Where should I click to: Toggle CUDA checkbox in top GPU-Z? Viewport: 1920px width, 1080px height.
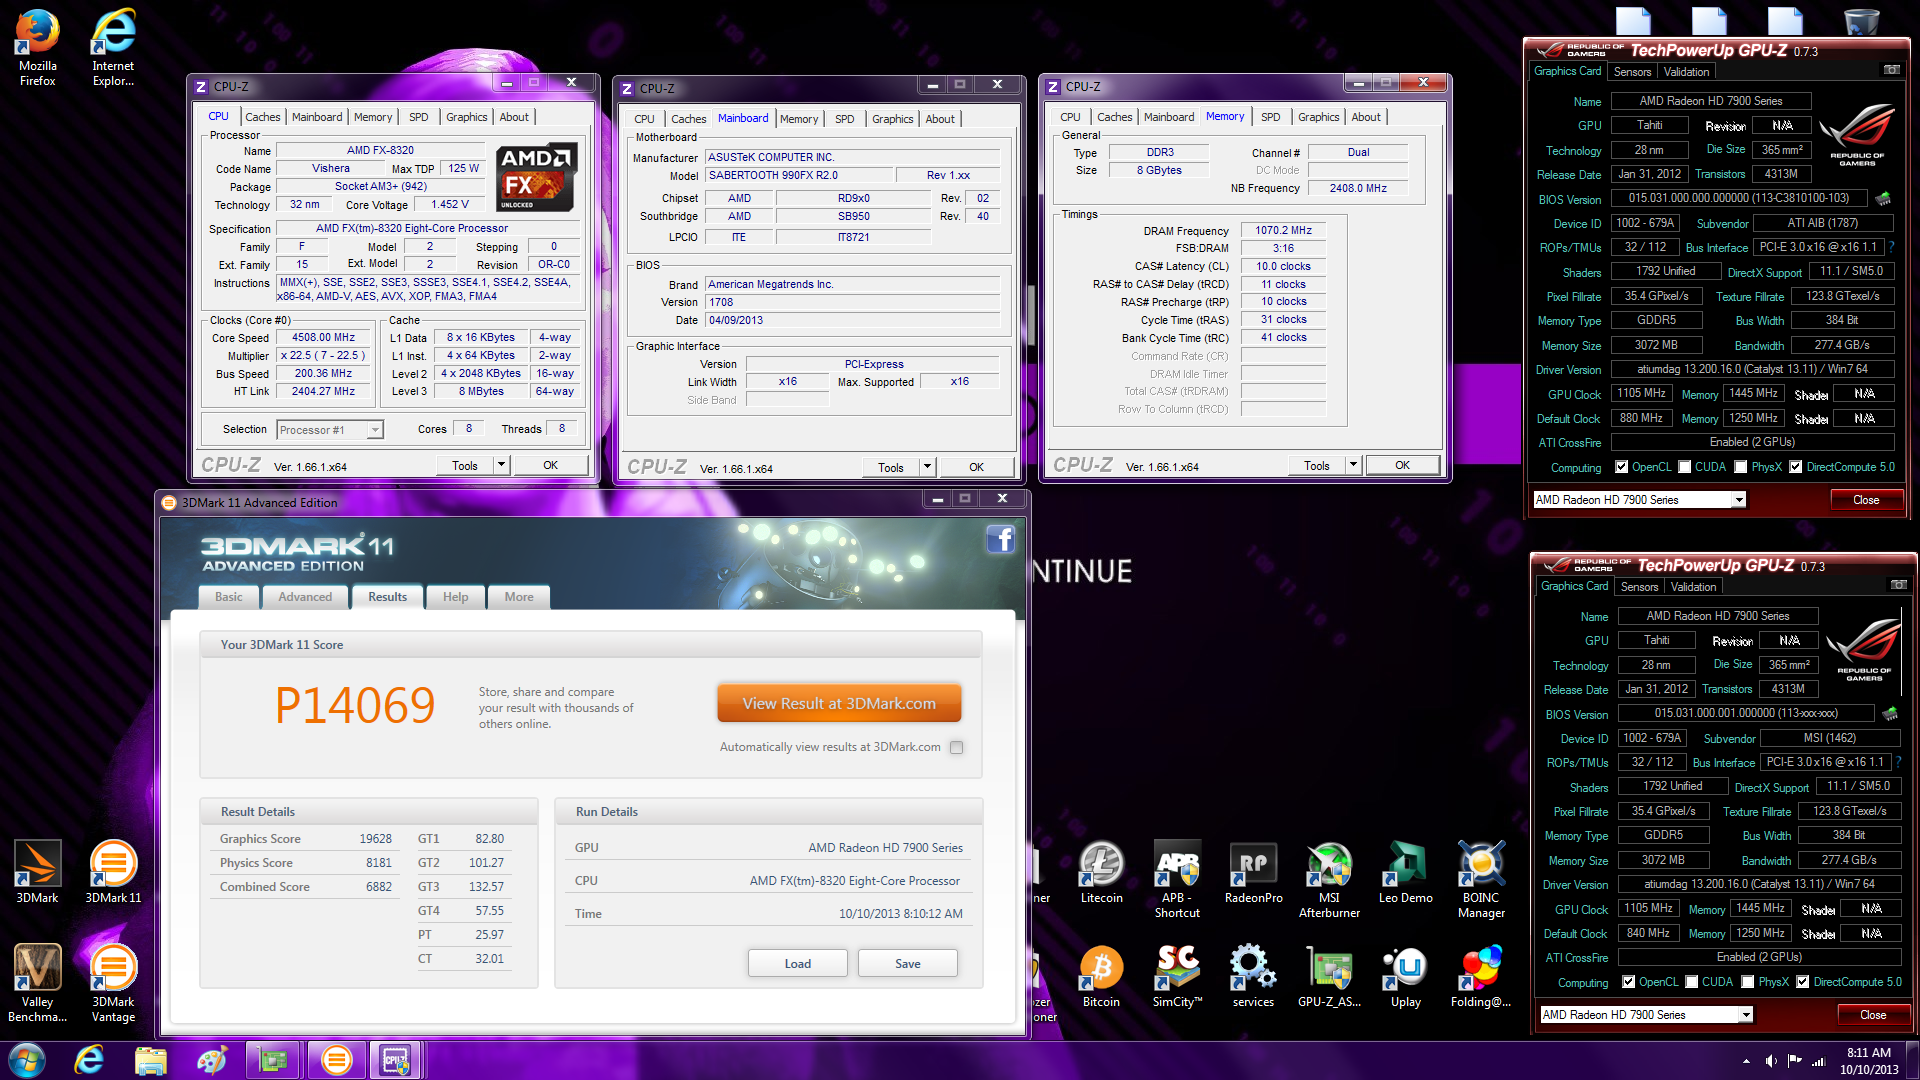(x=1685, y=467)
